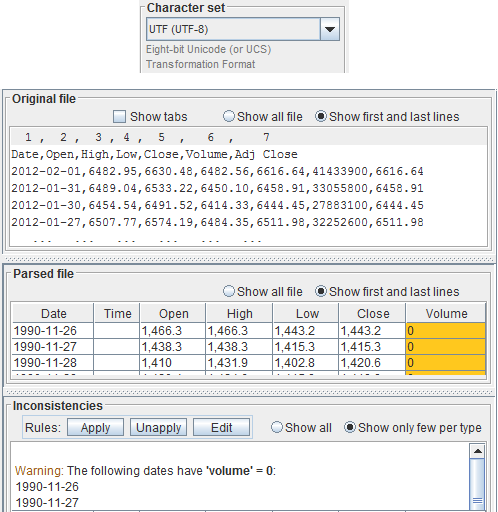Click High value 1,431.9 cell
Image resolution: width=498 pixels, height=512 pixels.
(x=239, y=363)
